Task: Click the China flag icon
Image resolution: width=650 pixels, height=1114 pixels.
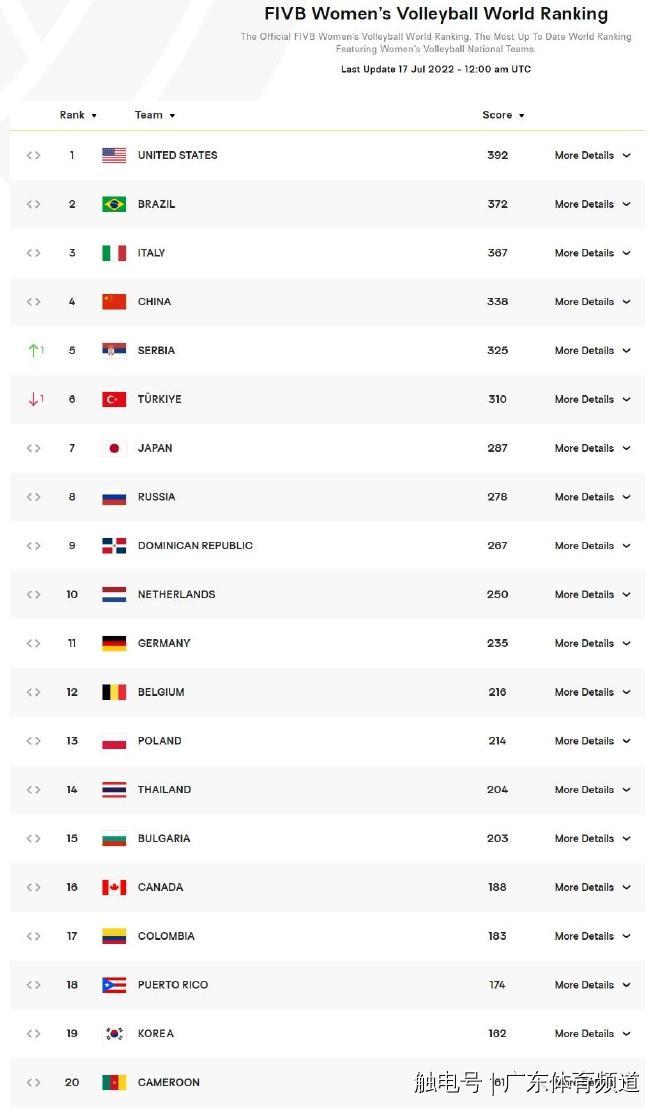Action: coord(114,301)
